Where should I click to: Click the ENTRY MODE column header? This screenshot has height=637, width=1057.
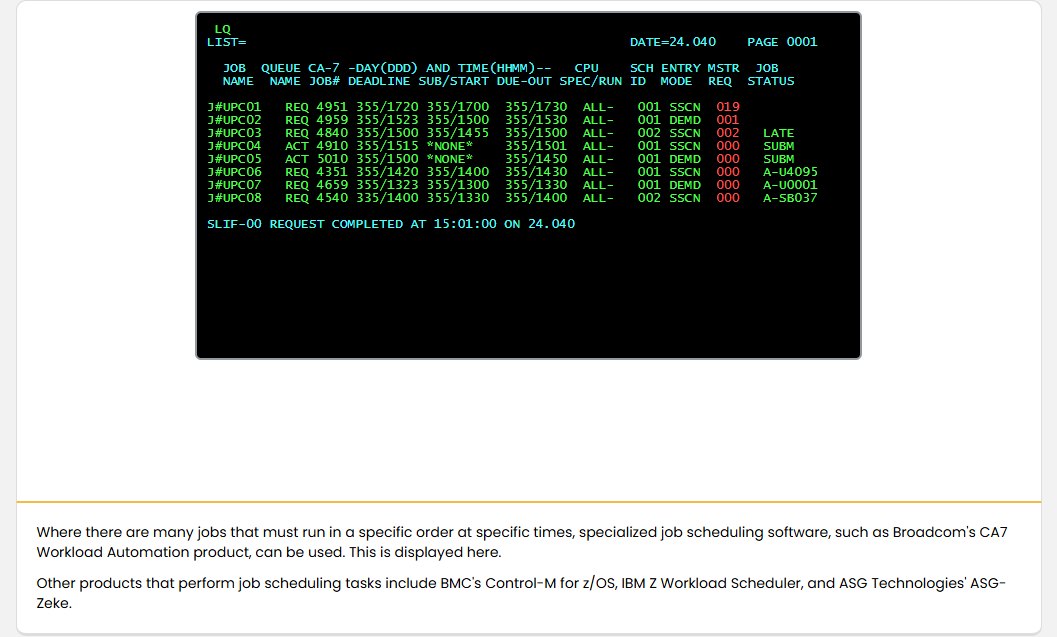[x=681, y=75]
